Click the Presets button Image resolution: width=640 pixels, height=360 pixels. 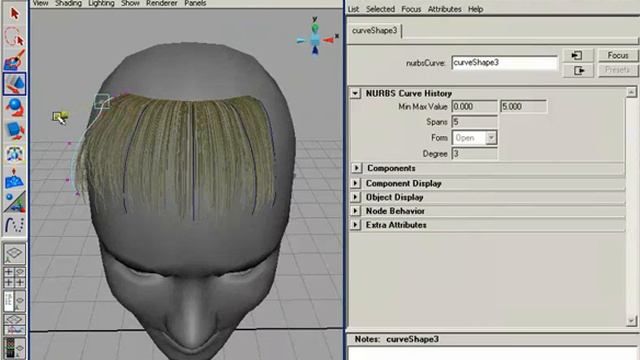[x=618, y=70]
